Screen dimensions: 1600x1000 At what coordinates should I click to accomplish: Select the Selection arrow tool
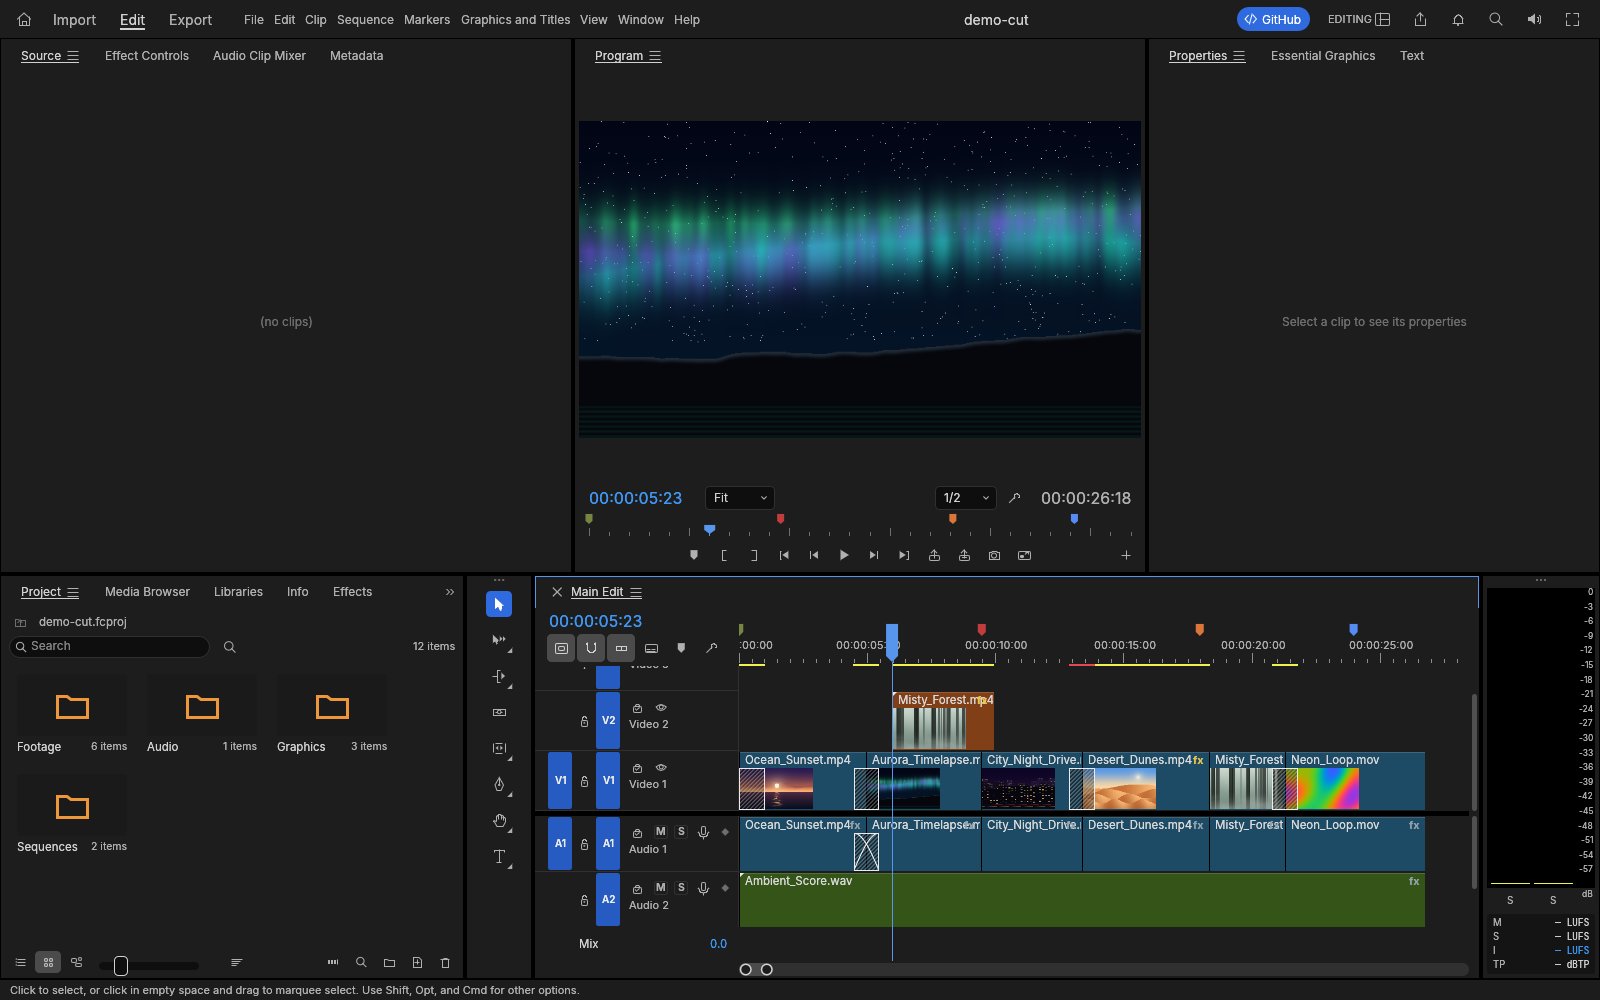[x=499, y=604]
